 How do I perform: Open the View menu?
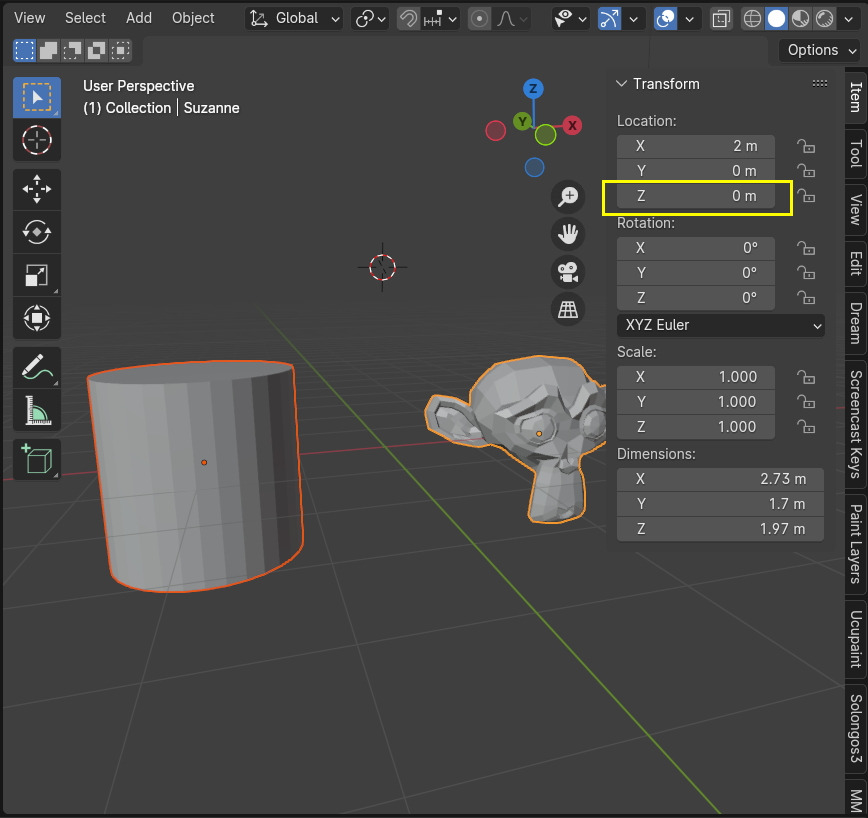(x=29, y=18)
